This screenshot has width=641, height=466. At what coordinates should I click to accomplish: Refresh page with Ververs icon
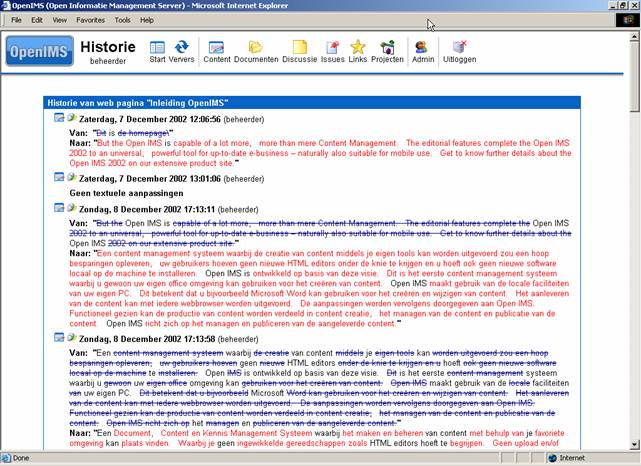tap(182, 47)
